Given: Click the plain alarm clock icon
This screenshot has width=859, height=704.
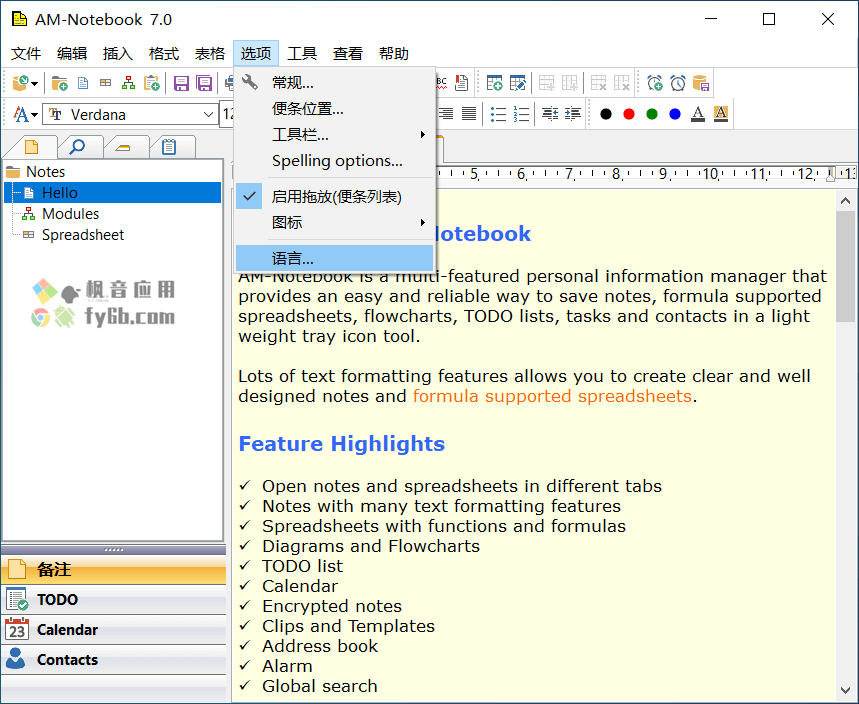Looking at the screenshot, I should click(x=678, y=83).
